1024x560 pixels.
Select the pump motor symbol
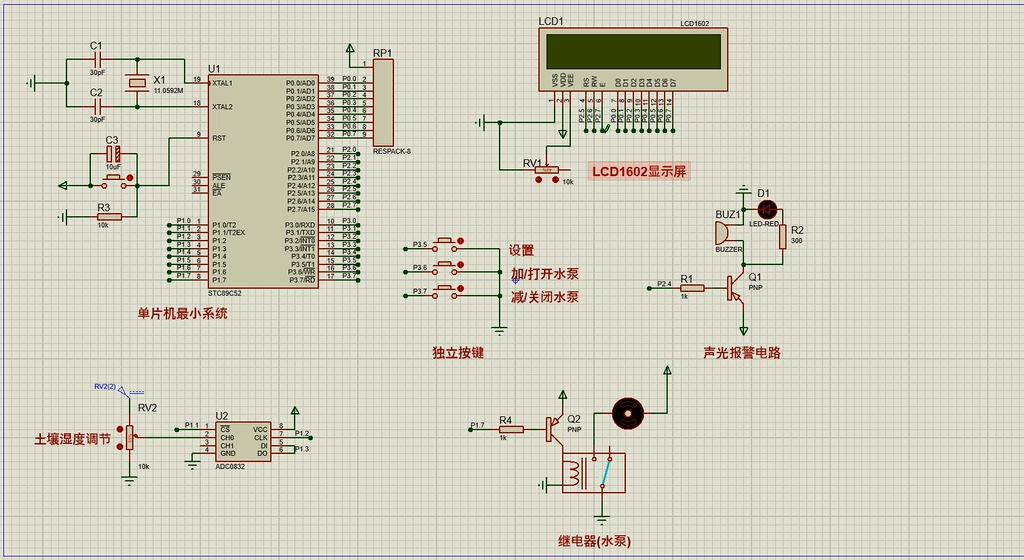point(628,411)
